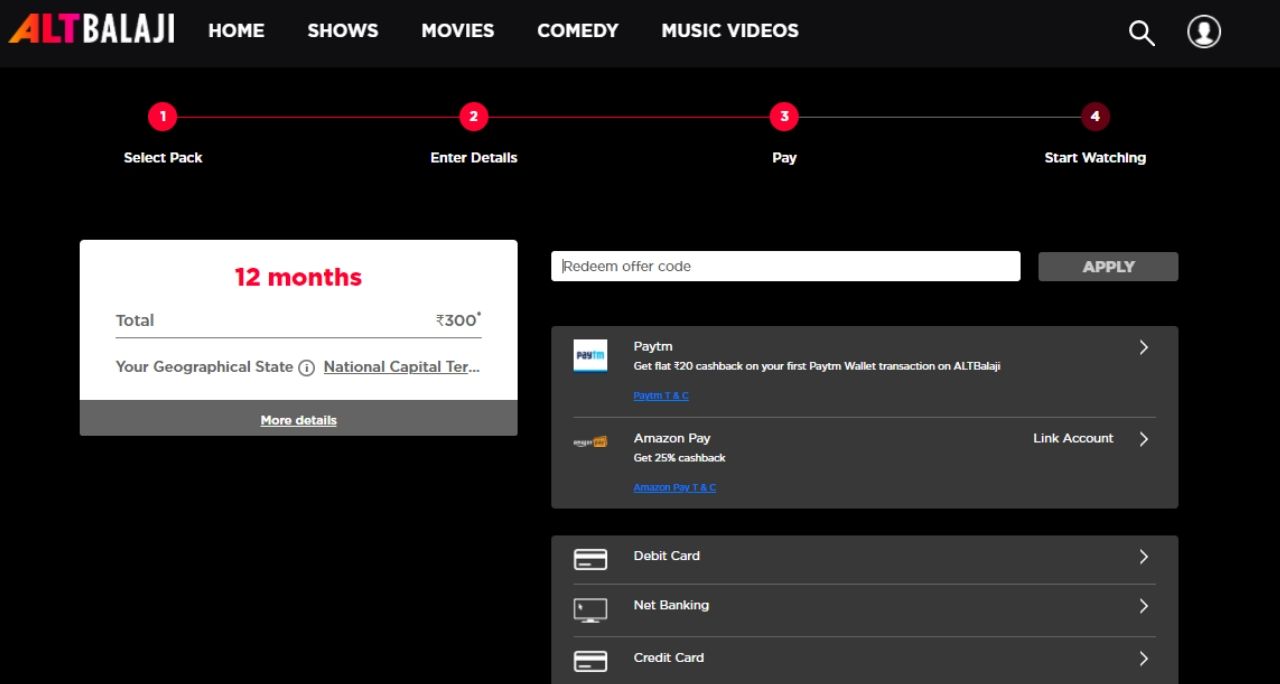Click the 12 months plan heading
The height and width of the screenshot is (684, 1280).
(298, 277)
